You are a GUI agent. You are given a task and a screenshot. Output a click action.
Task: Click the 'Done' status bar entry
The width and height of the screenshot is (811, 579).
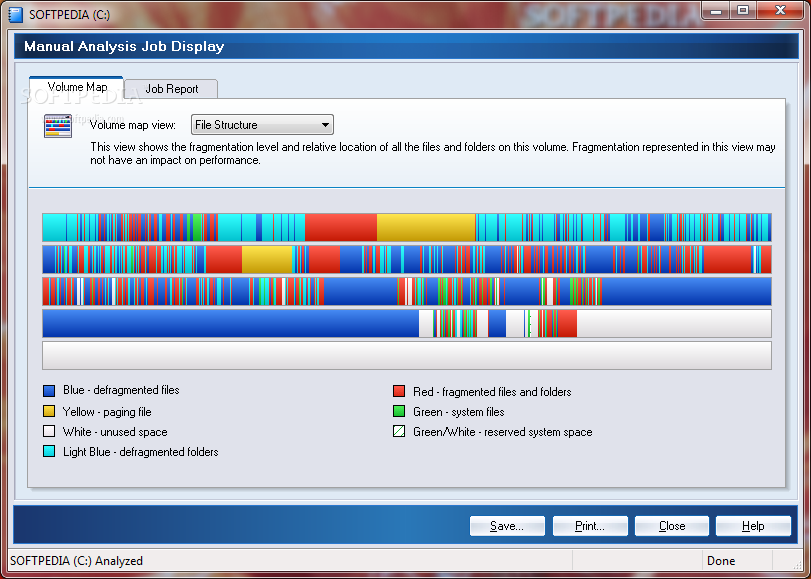click(721, 561)
